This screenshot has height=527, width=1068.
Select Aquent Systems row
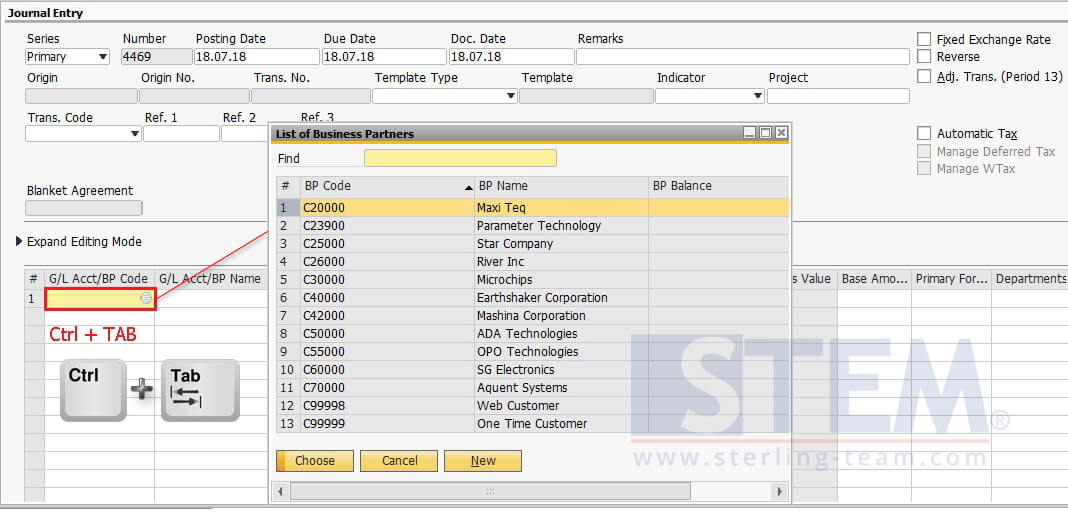point(533,388)
